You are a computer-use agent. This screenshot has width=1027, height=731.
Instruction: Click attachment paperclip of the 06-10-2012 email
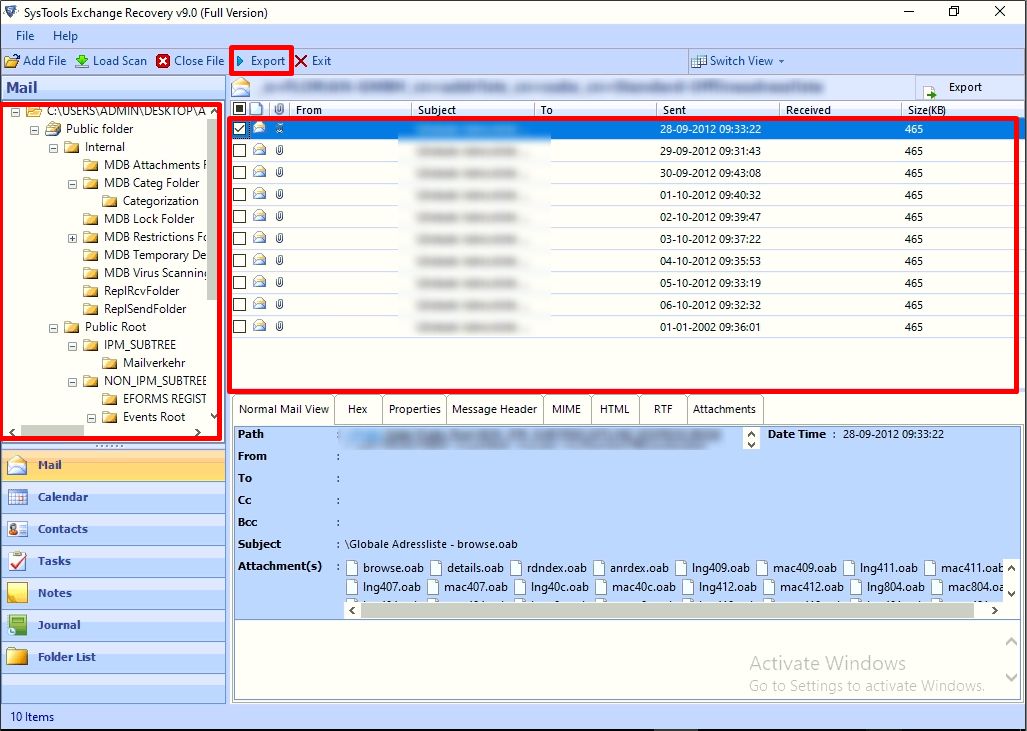[280, 304]
